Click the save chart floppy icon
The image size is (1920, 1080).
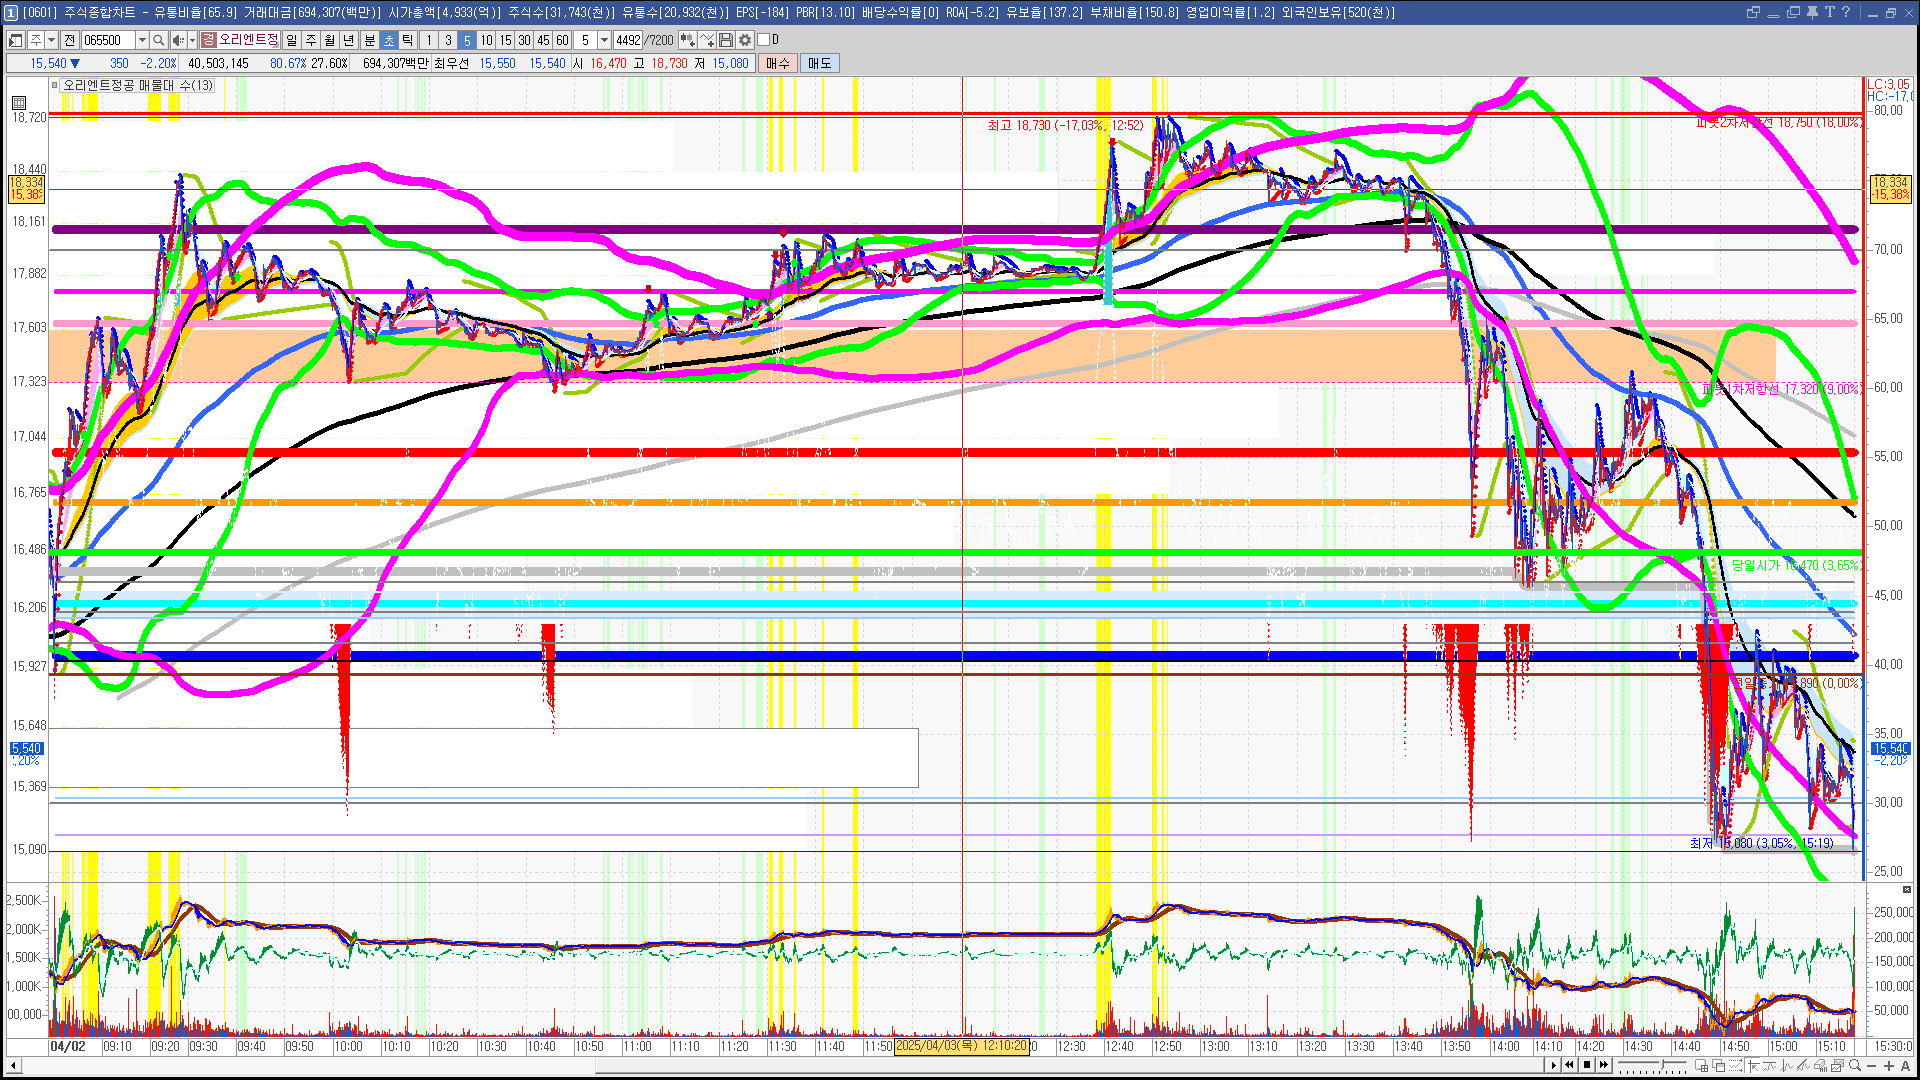tap(726, 40)
